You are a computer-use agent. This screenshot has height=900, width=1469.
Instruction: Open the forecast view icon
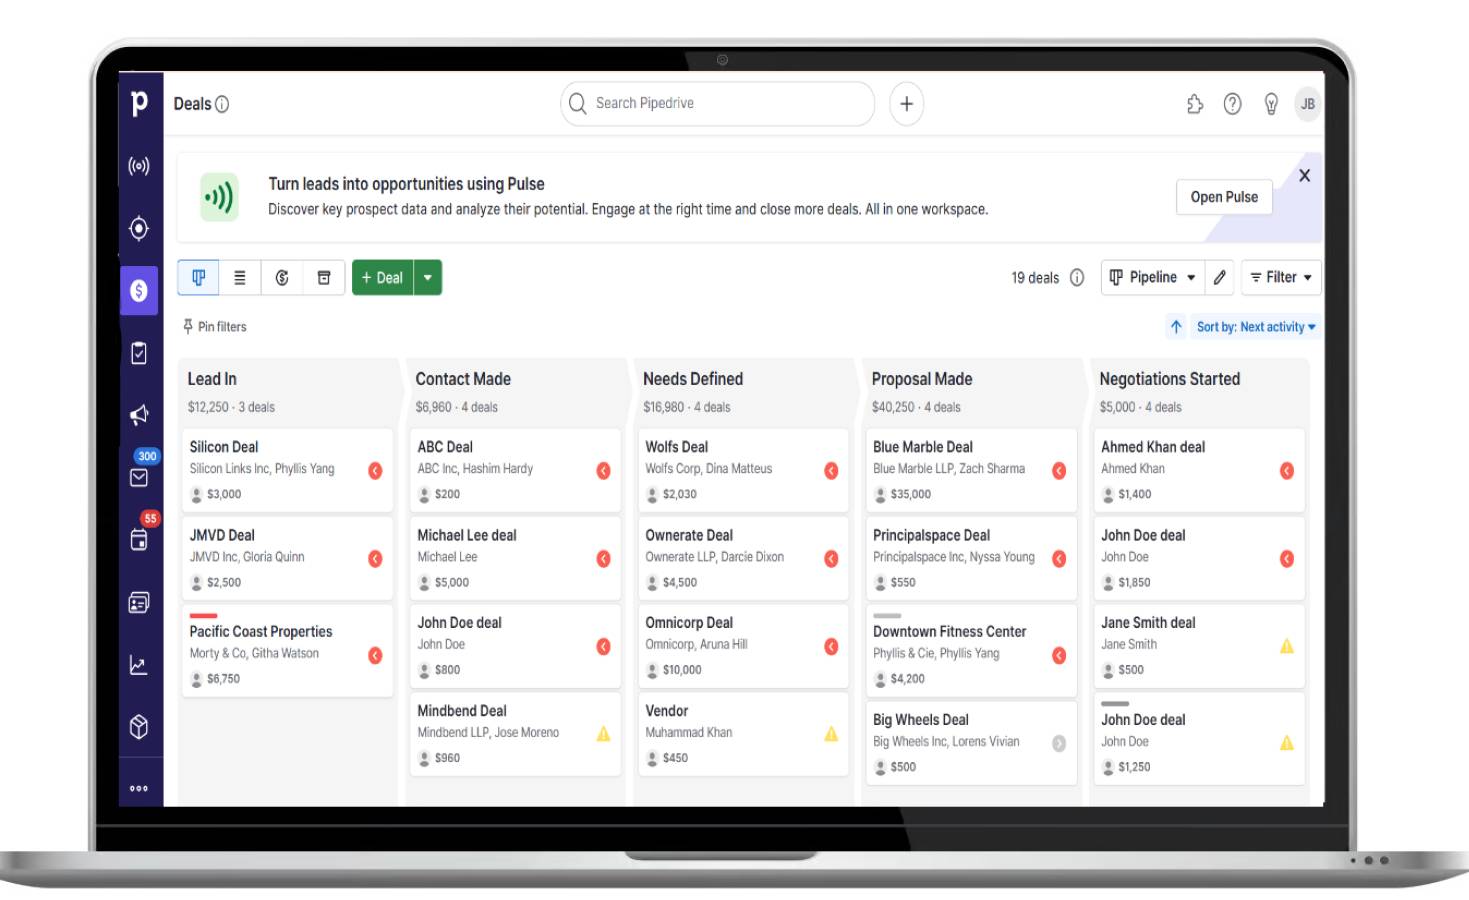coord(281,277)
